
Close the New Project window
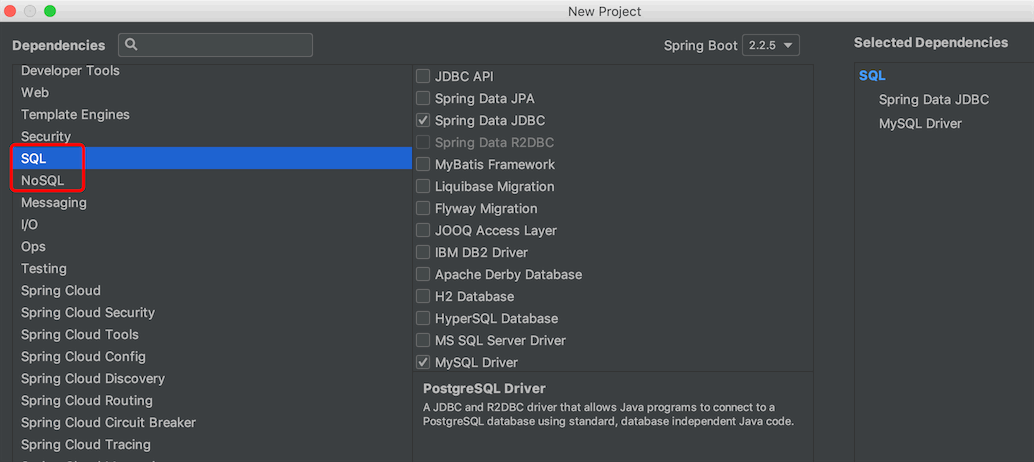[x=10, y=11]
